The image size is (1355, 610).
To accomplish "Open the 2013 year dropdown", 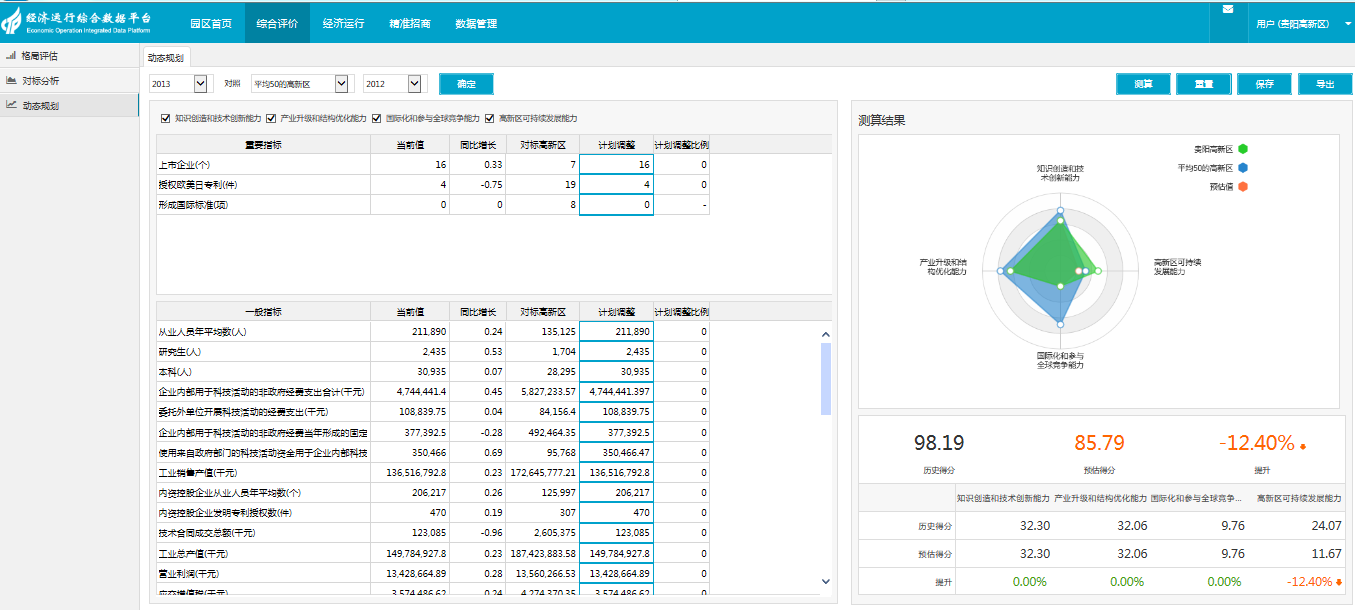I will [179, 84].
